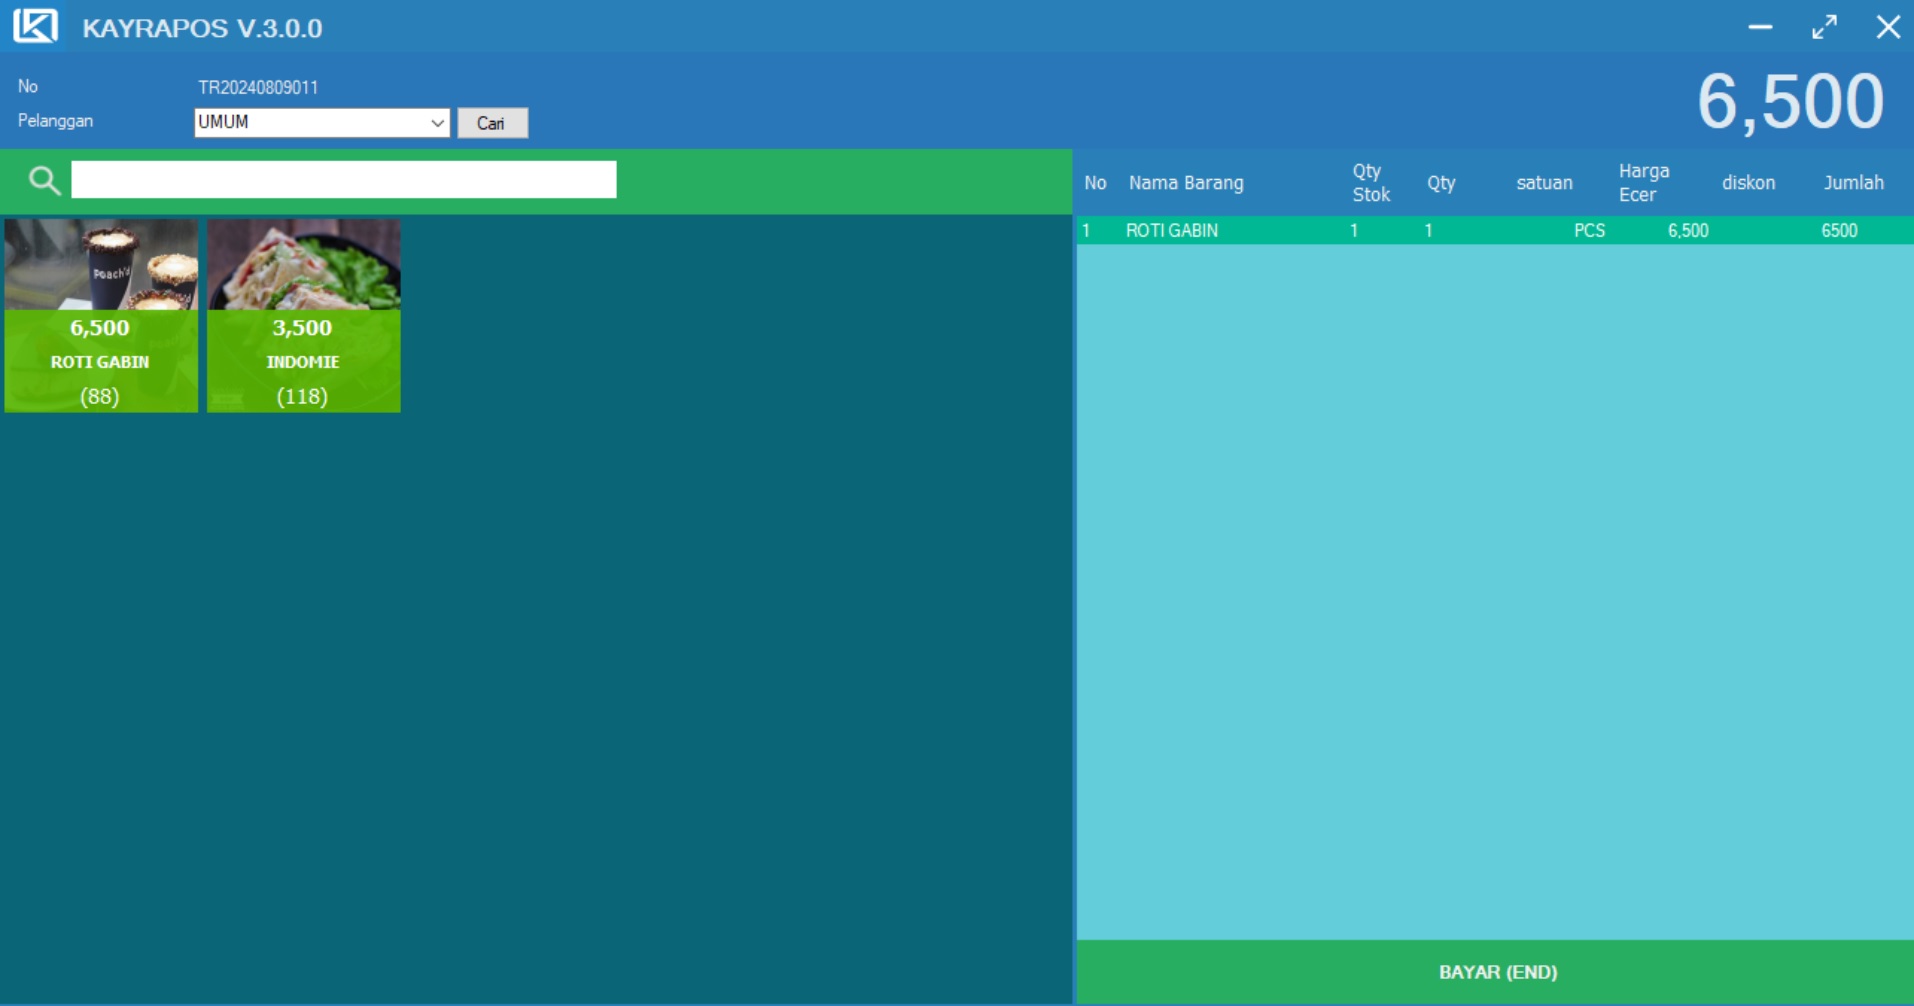Add INDOMIE product to cart
1914x1006 pixels.
[303, 315]
